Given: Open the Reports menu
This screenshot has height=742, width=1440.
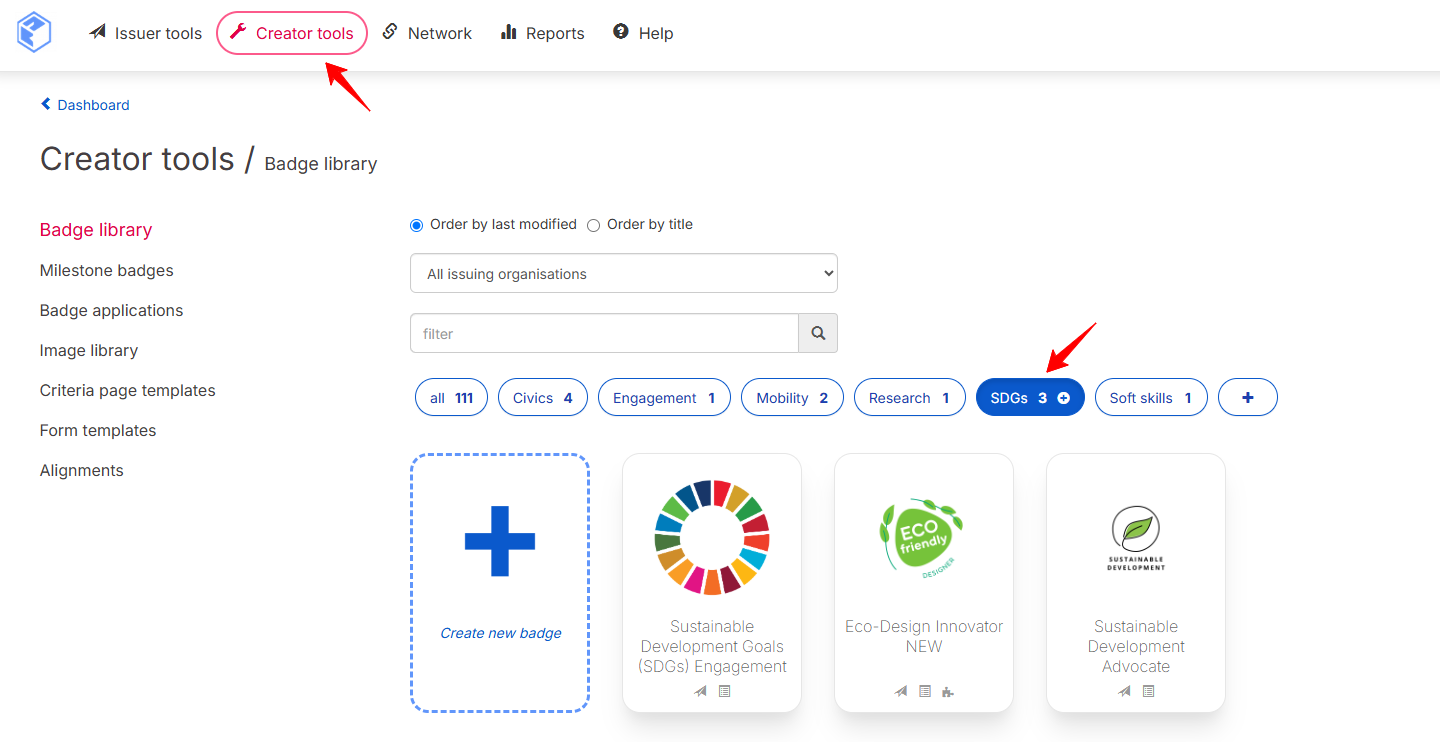Looking at the screenshot, I should (x=543, y=33).
